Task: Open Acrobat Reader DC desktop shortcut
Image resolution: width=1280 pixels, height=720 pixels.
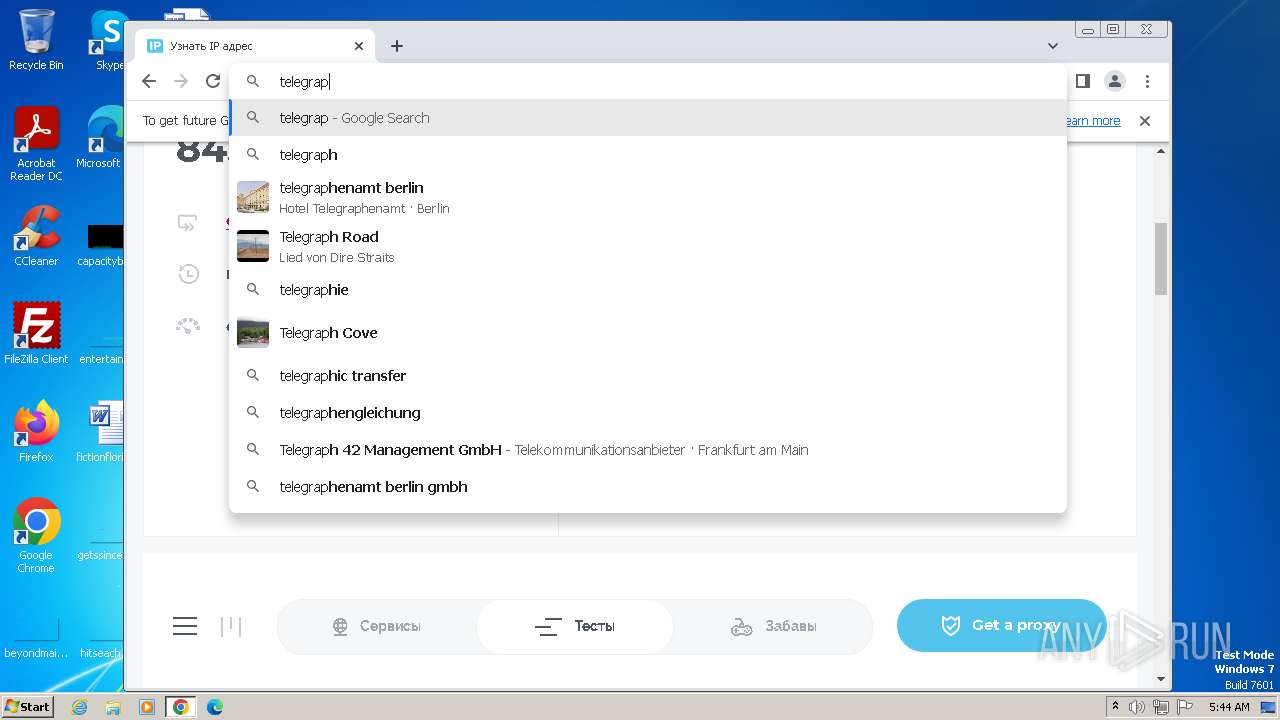Action: tap(36, 144)
